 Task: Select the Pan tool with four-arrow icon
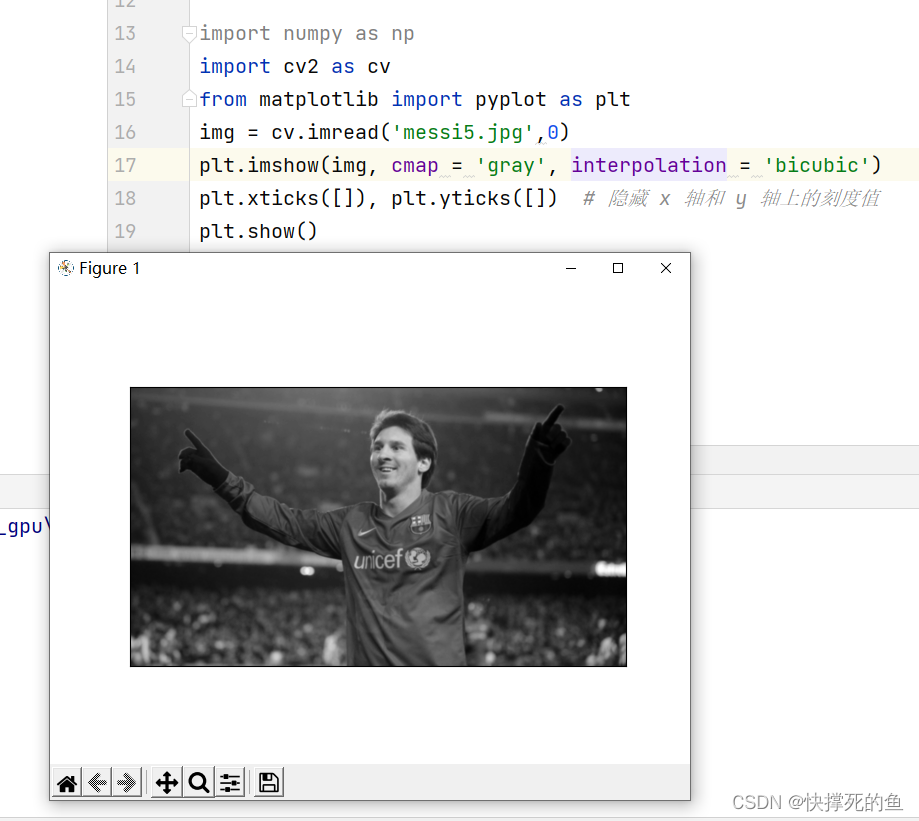[166, 782]
